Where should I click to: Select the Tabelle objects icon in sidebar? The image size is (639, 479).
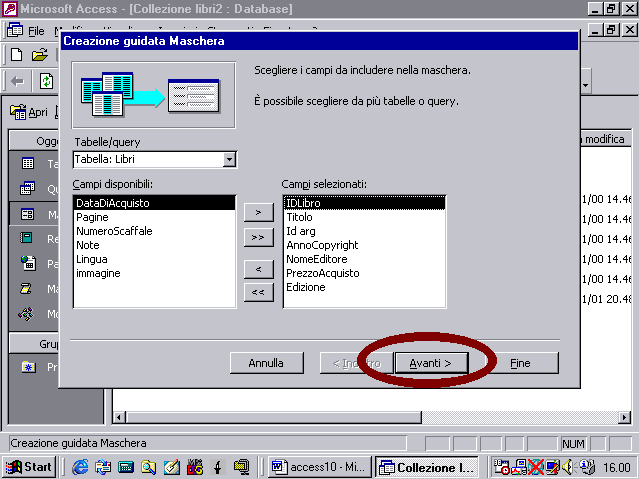click(x=28, y=163)
